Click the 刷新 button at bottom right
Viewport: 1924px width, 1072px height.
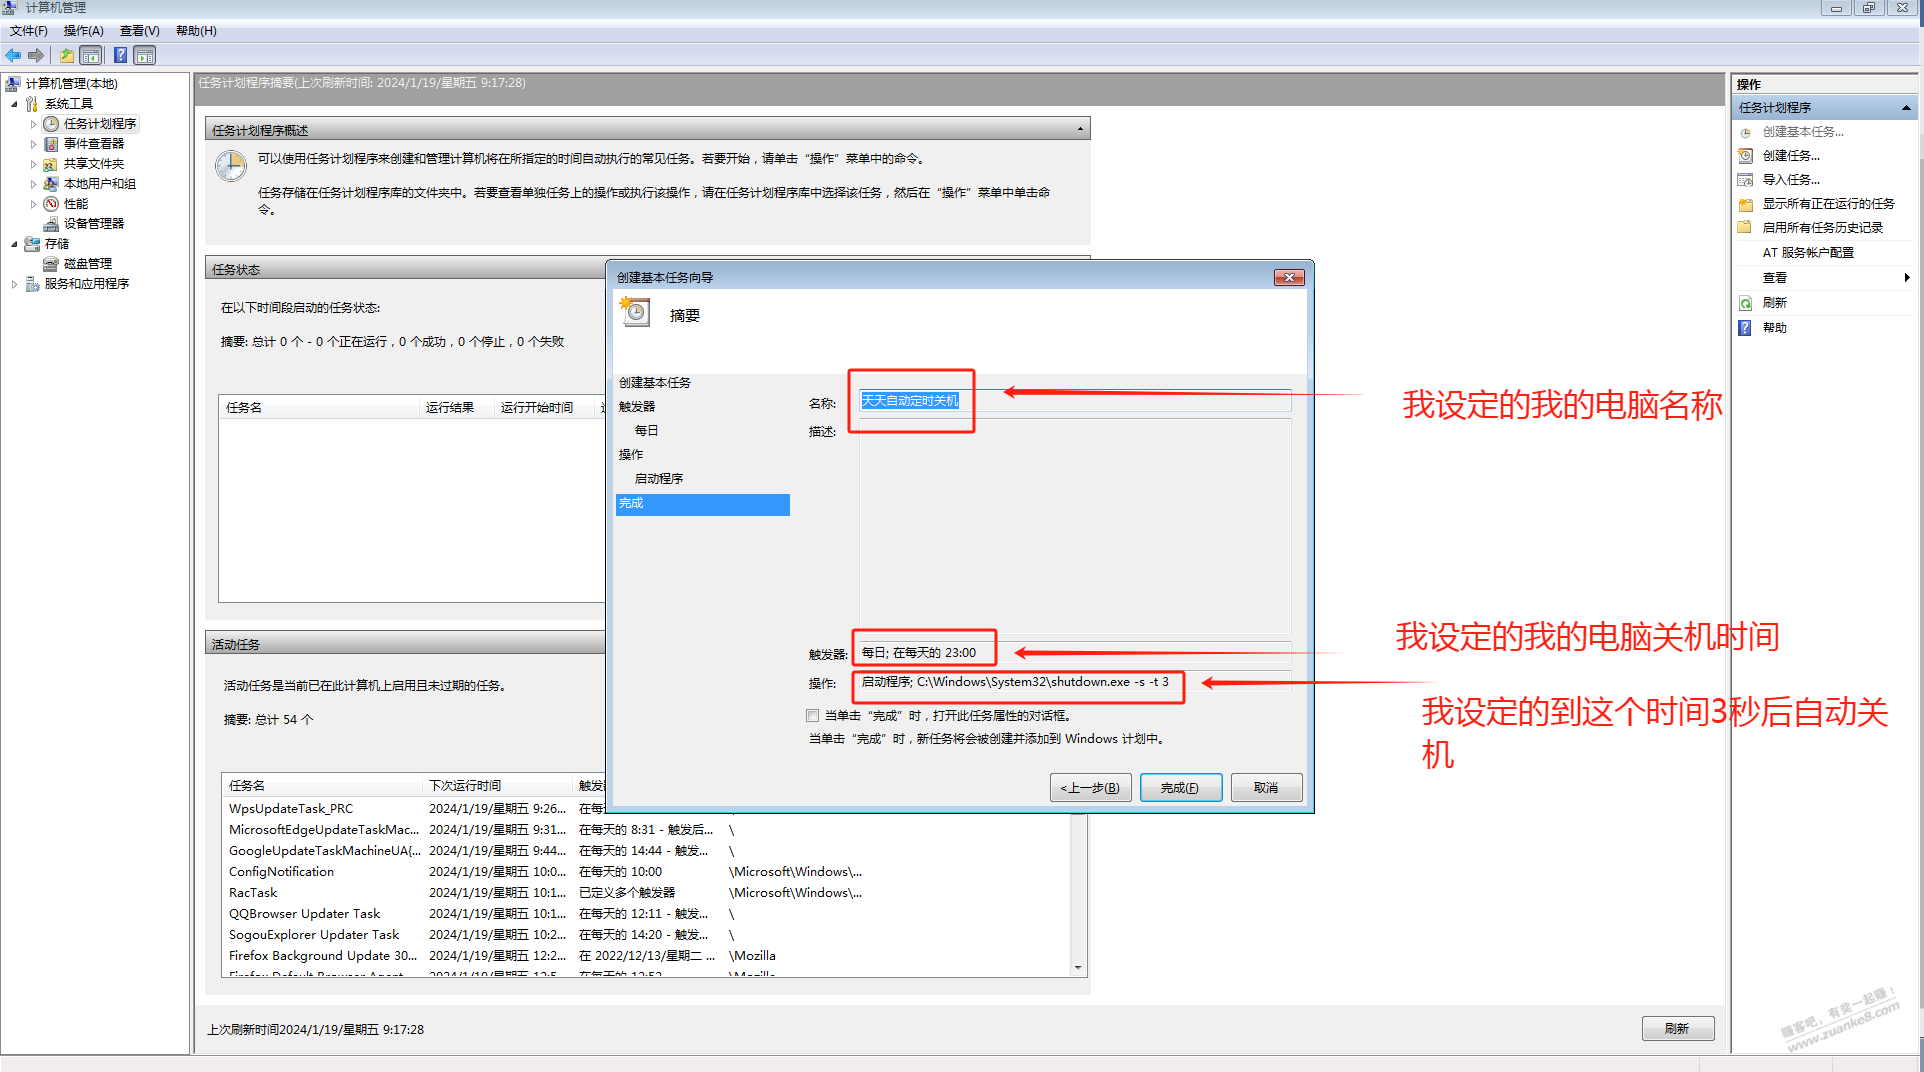pos(1678,1029)
